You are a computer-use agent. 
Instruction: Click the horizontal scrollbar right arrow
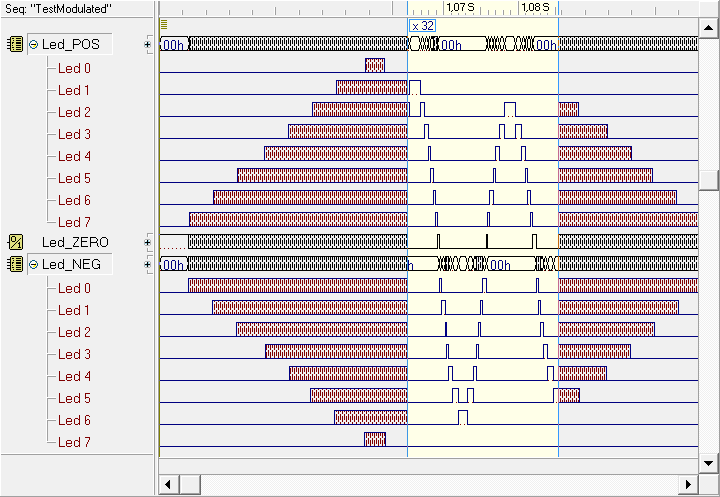coord(688,484)
